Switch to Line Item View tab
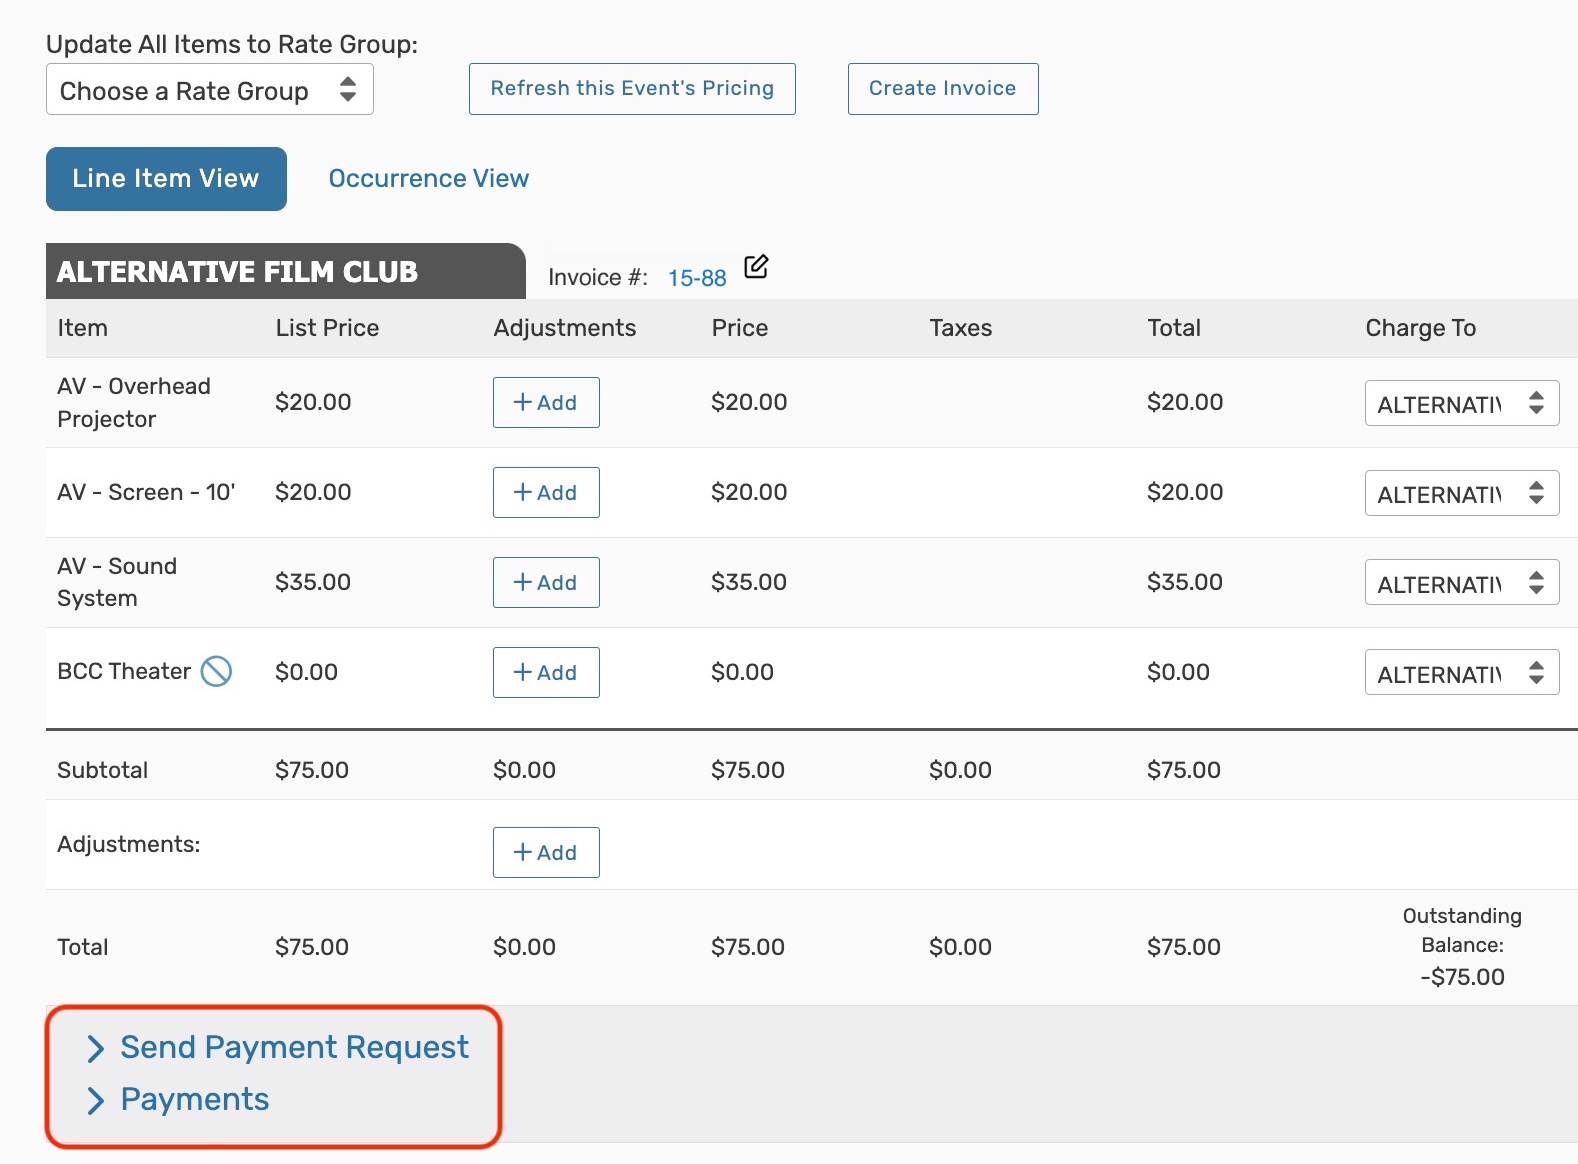Viewport: 1578px width, 1164px height. (x=166, y=179)
